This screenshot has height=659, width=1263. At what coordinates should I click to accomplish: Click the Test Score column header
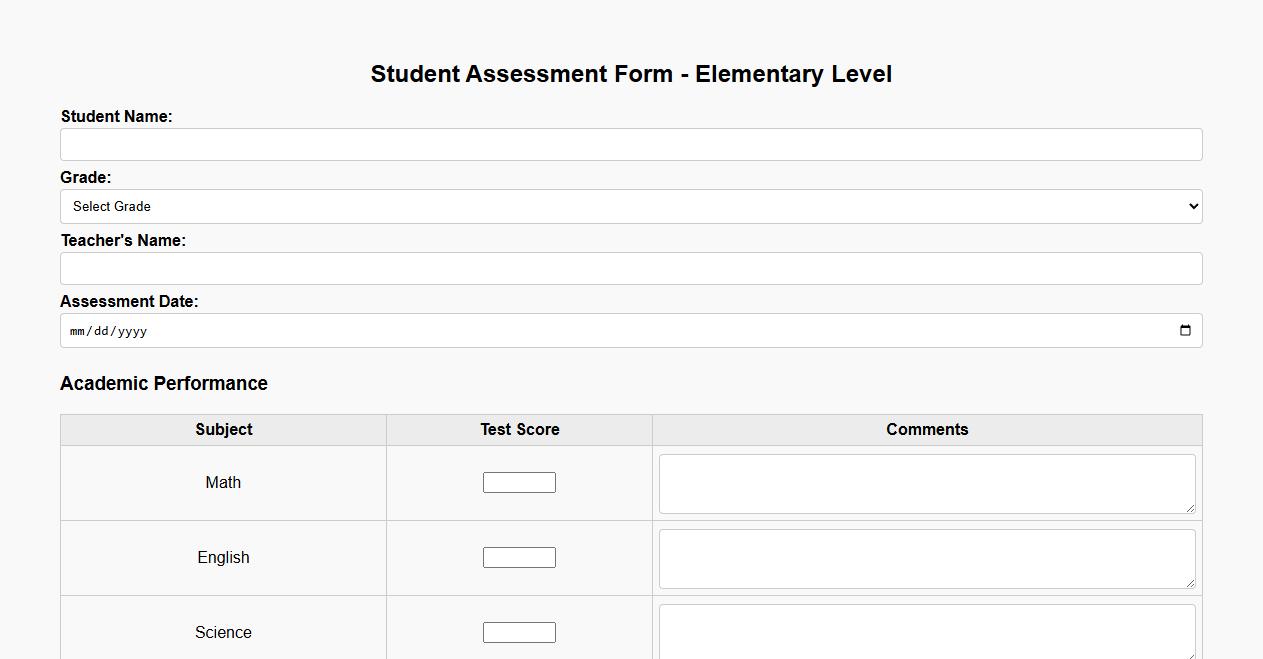tap(519, 429)
